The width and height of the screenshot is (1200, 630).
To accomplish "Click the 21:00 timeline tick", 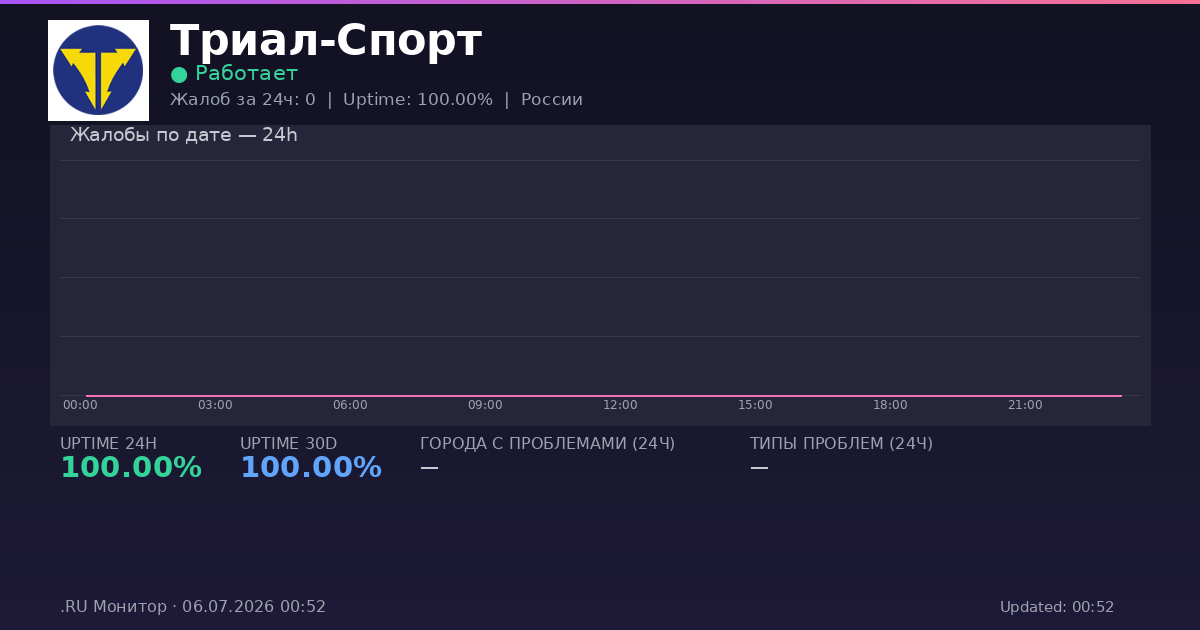I will click(1025, 405).
